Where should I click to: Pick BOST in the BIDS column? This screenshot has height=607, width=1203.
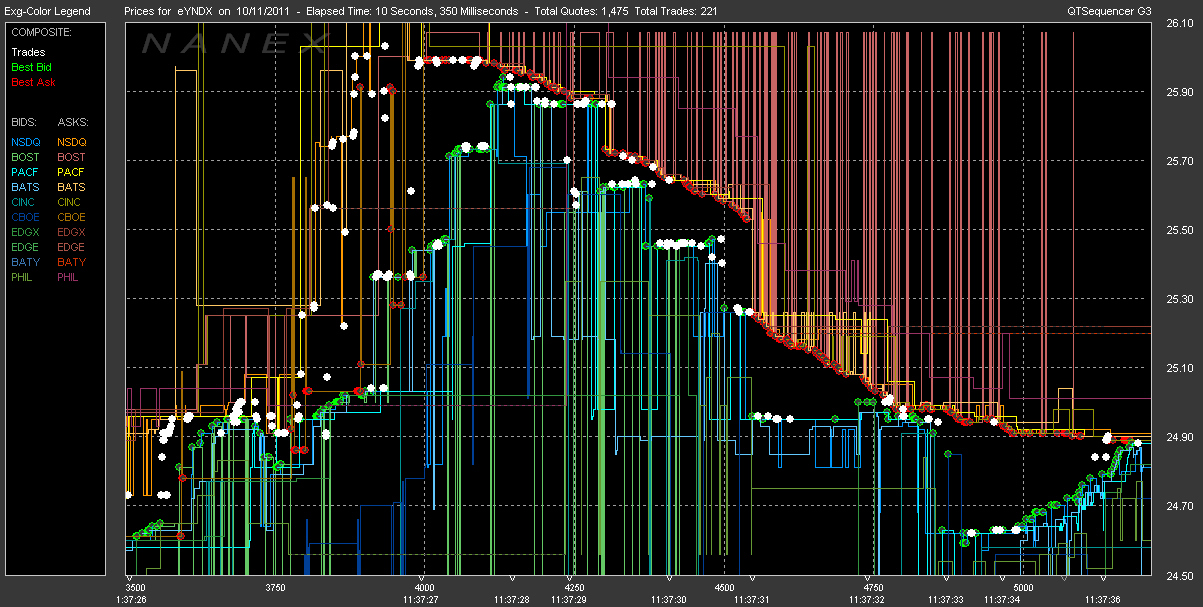point(25,157)
